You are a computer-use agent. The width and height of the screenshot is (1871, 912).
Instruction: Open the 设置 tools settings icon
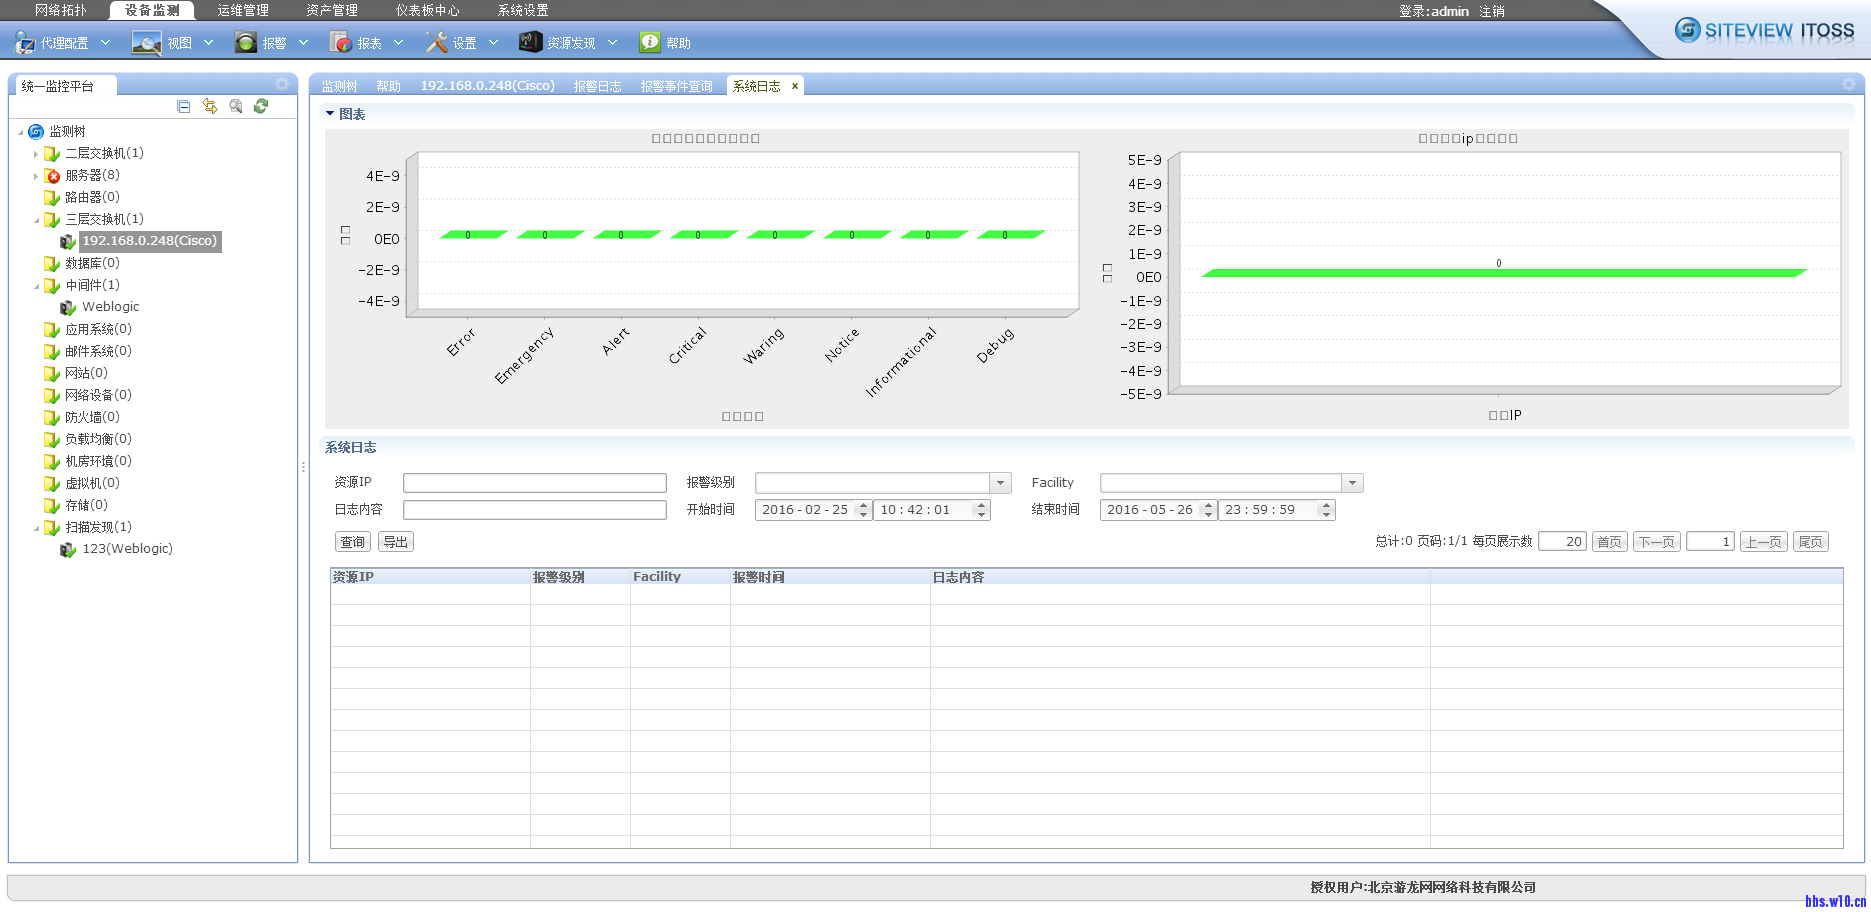(436, 43)
